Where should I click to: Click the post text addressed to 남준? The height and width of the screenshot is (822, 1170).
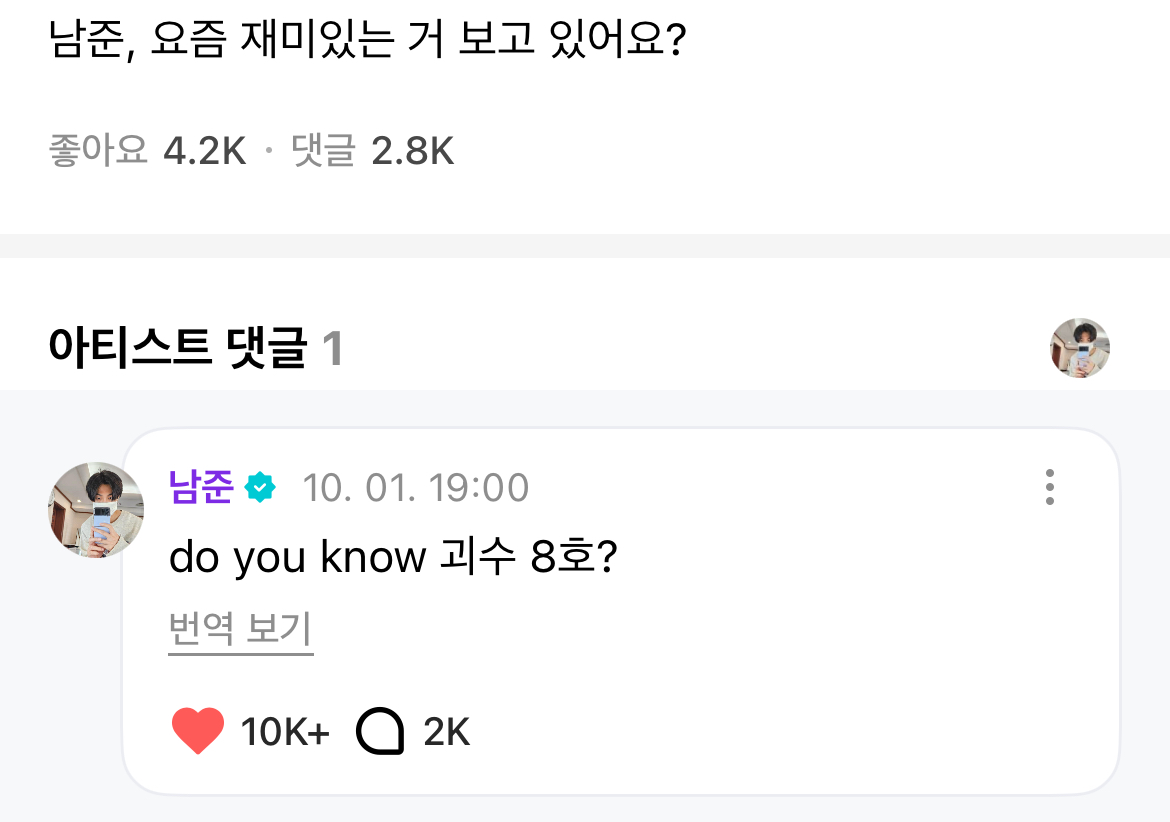pos(366,42)
